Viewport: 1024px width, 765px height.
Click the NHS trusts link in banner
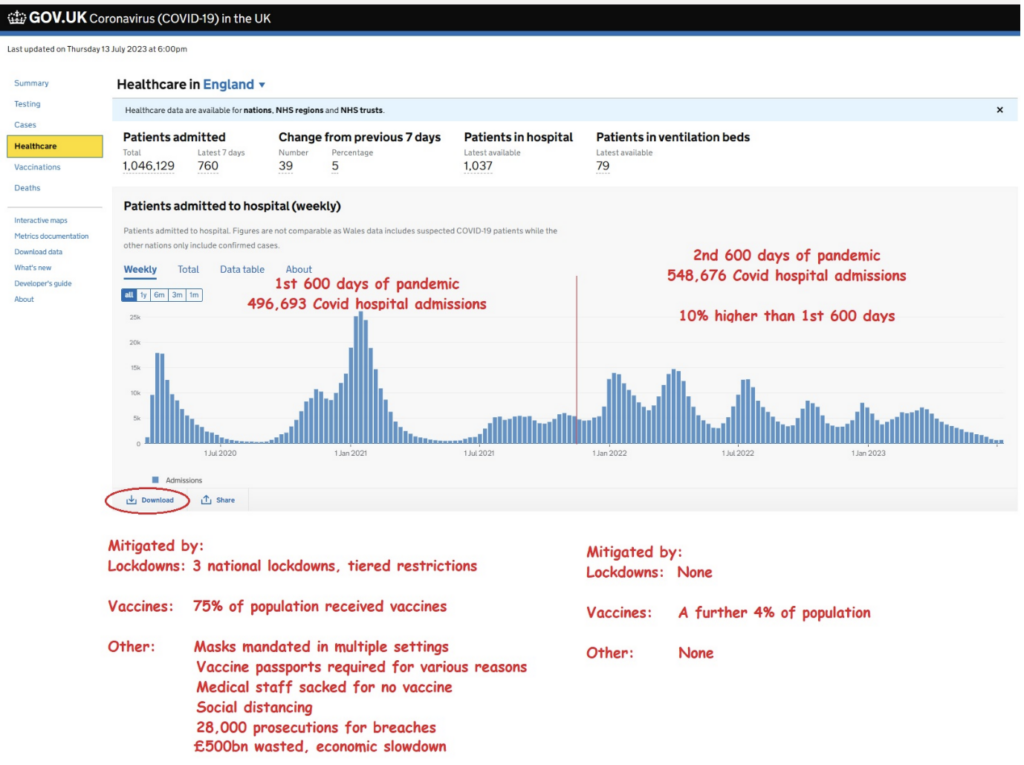pos(362,110)
